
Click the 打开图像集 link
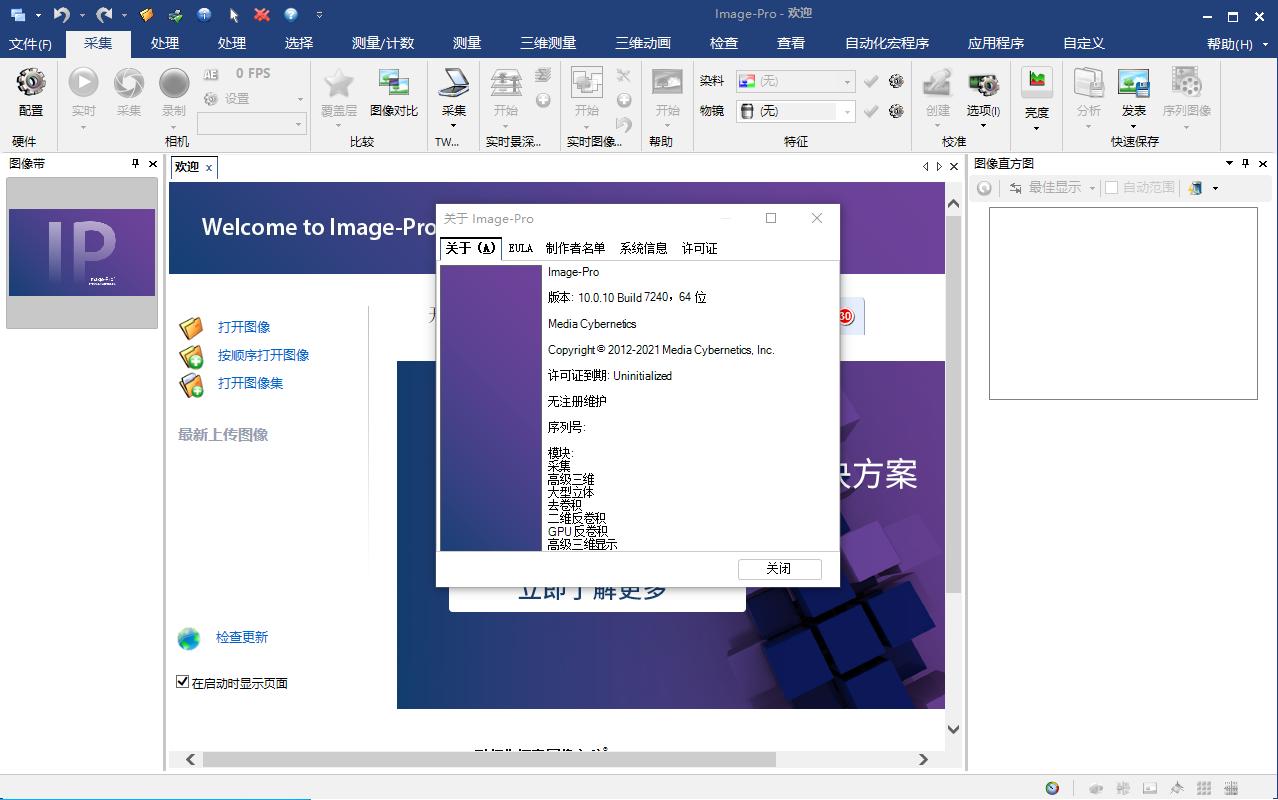(251, 383)
